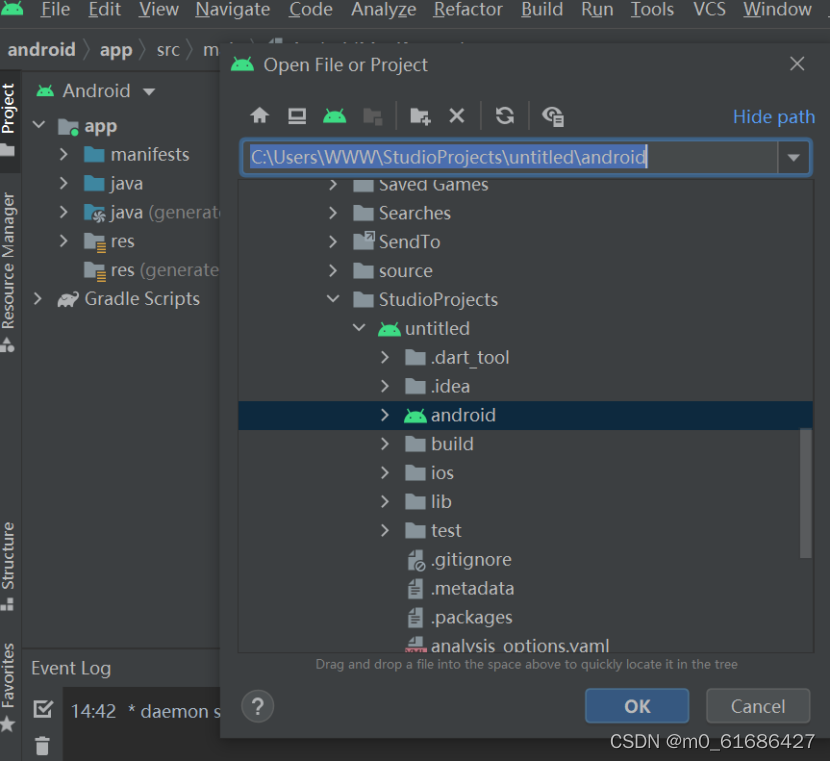The height and width of the screenshot is (761, 831).
Task: Confirm the dialog with OK
Action: click(x=637, y=706)
